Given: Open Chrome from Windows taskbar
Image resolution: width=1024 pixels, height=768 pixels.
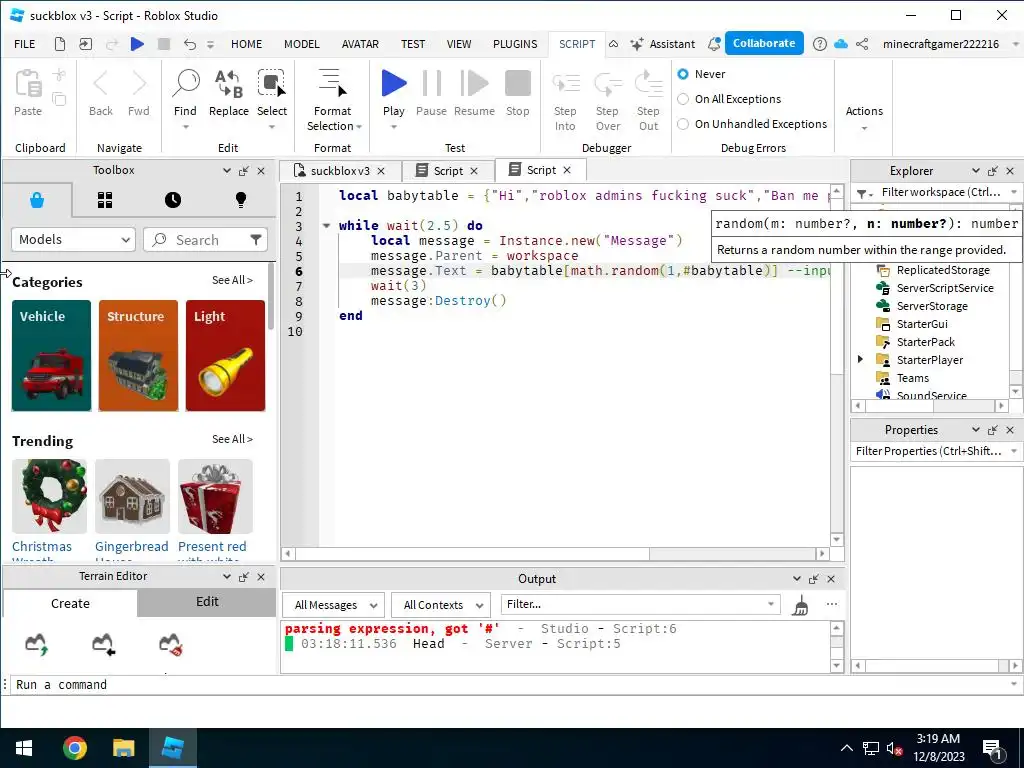Looking at the screenshot, I should click(74, 748).
